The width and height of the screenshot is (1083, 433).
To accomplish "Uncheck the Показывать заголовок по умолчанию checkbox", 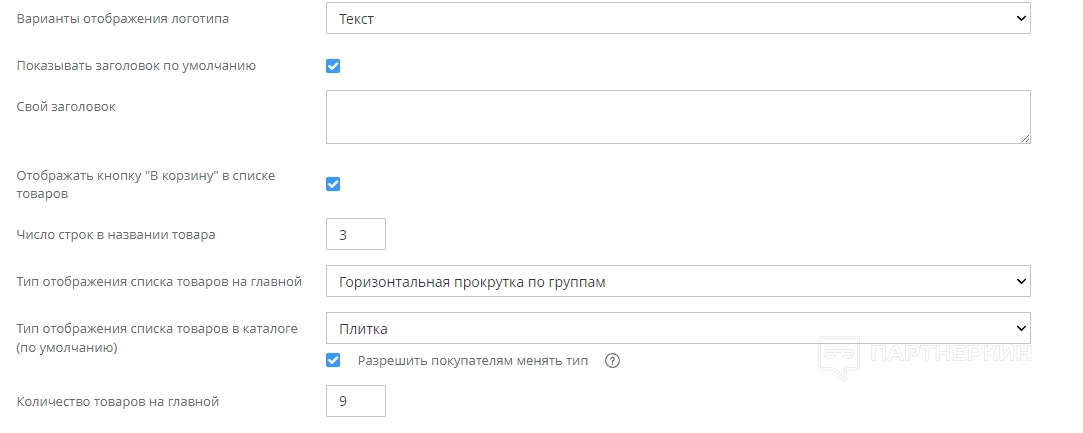I will pos(334,66).
